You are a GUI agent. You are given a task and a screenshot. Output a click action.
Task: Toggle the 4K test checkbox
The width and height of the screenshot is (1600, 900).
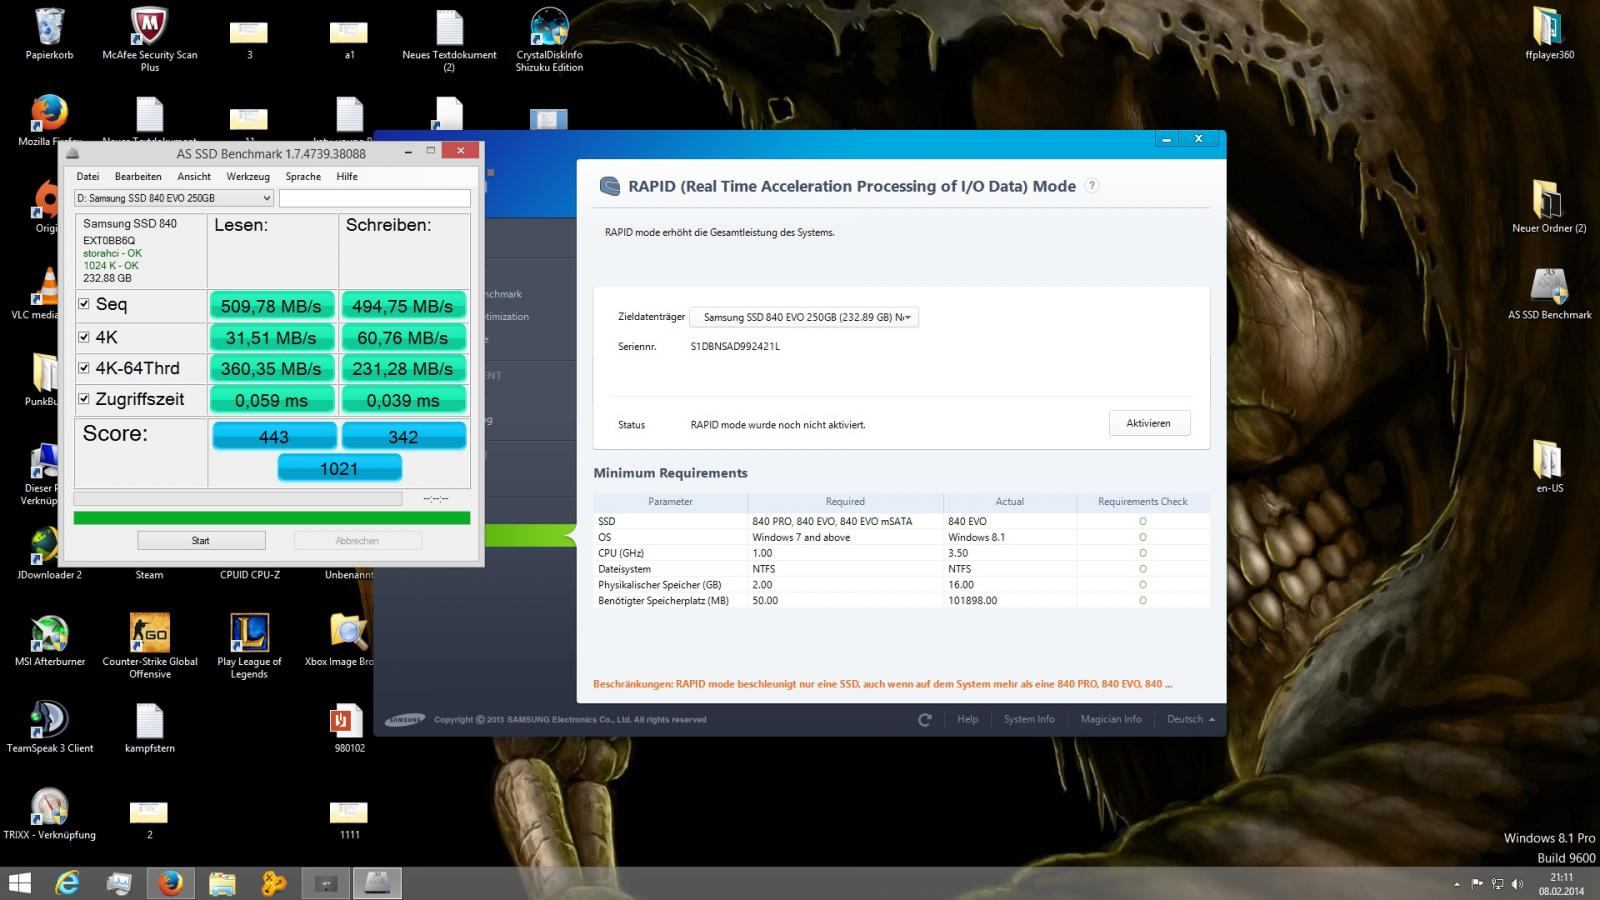click(84, 337)
